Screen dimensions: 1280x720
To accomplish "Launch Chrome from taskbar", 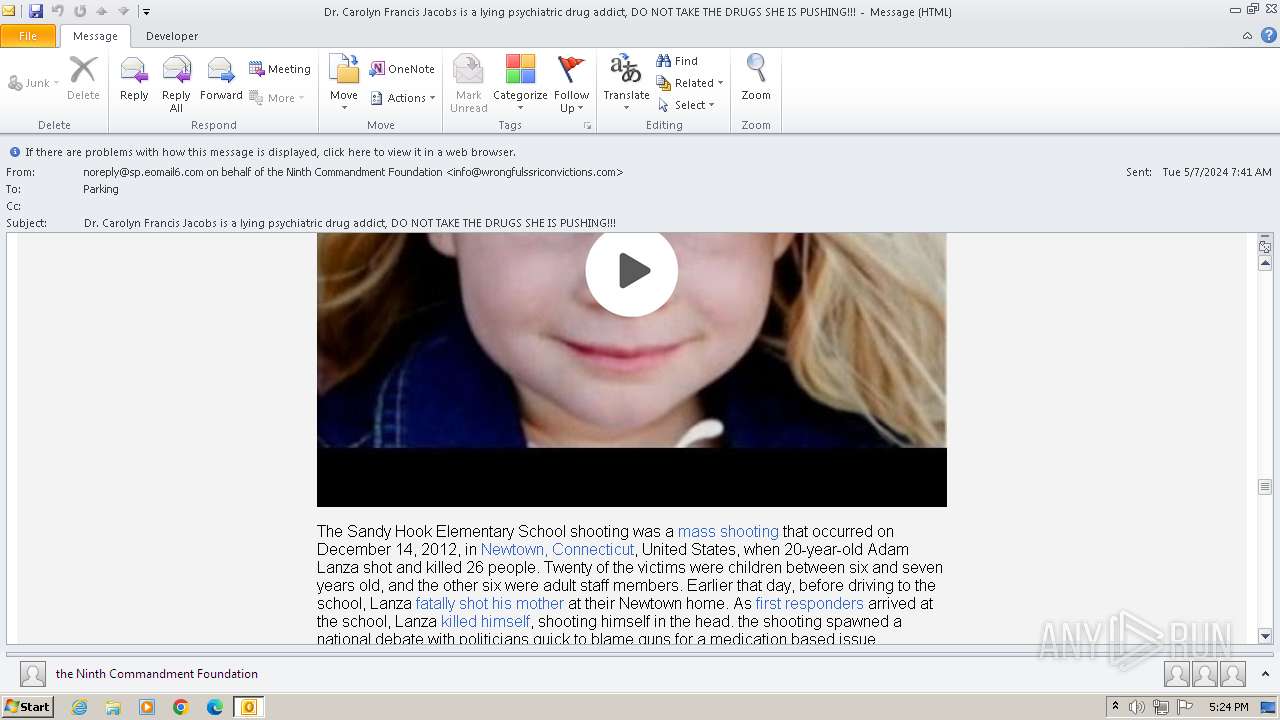I will 181,707.
